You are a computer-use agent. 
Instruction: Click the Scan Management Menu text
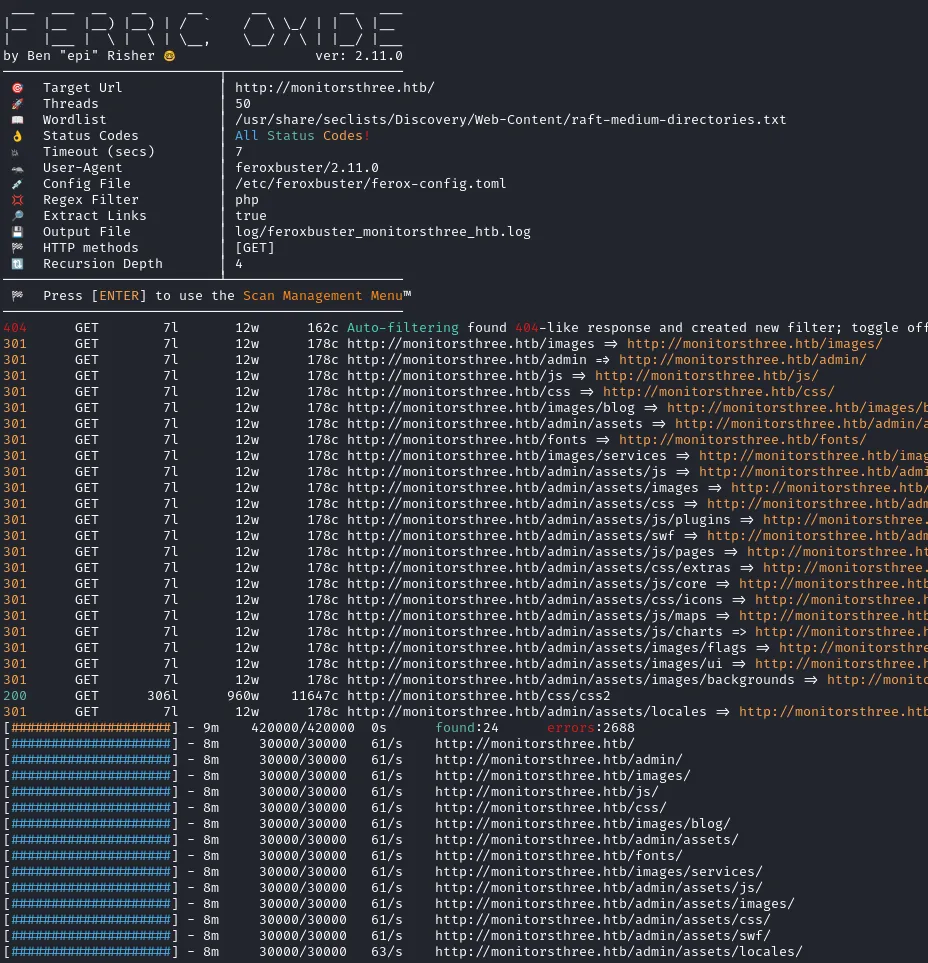(323, 296)
